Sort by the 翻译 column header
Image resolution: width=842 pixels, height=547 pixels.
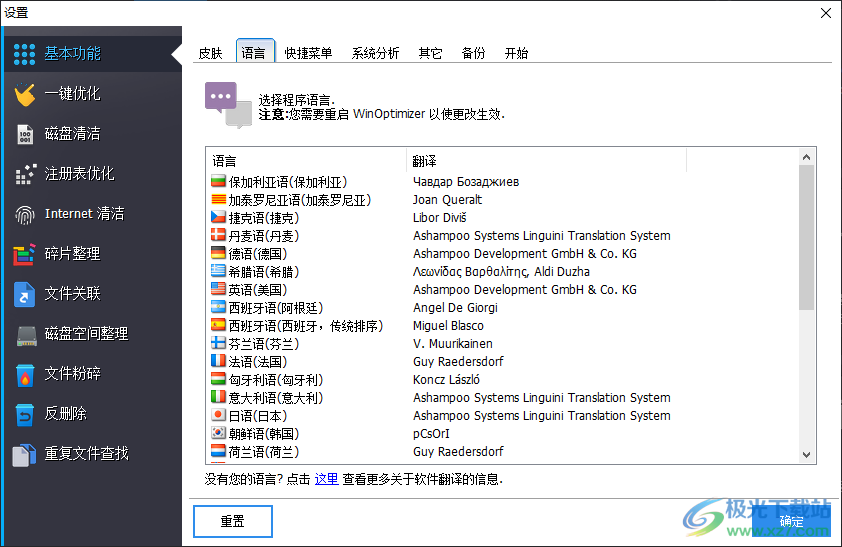(547, 161)
